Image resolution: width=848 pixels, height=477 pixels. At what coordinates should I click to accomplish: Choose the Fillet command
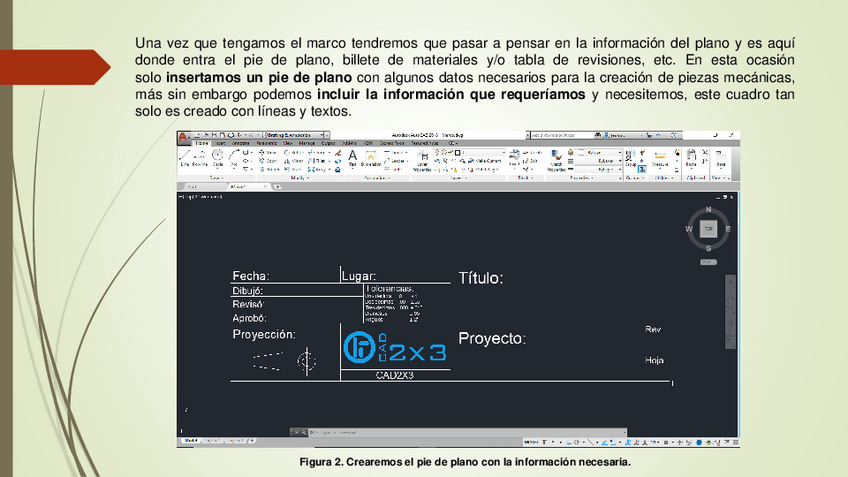click(318, 161)
